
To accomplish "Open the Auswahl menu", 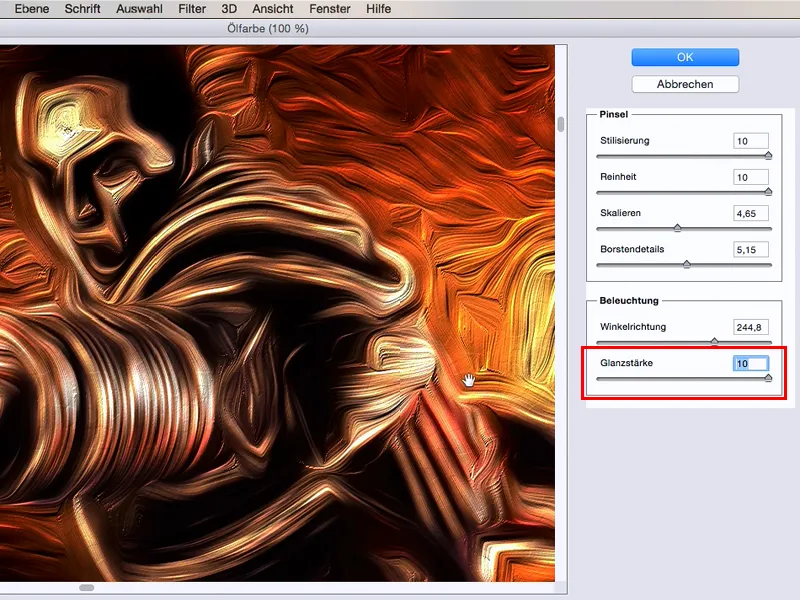I will point(140,9).
